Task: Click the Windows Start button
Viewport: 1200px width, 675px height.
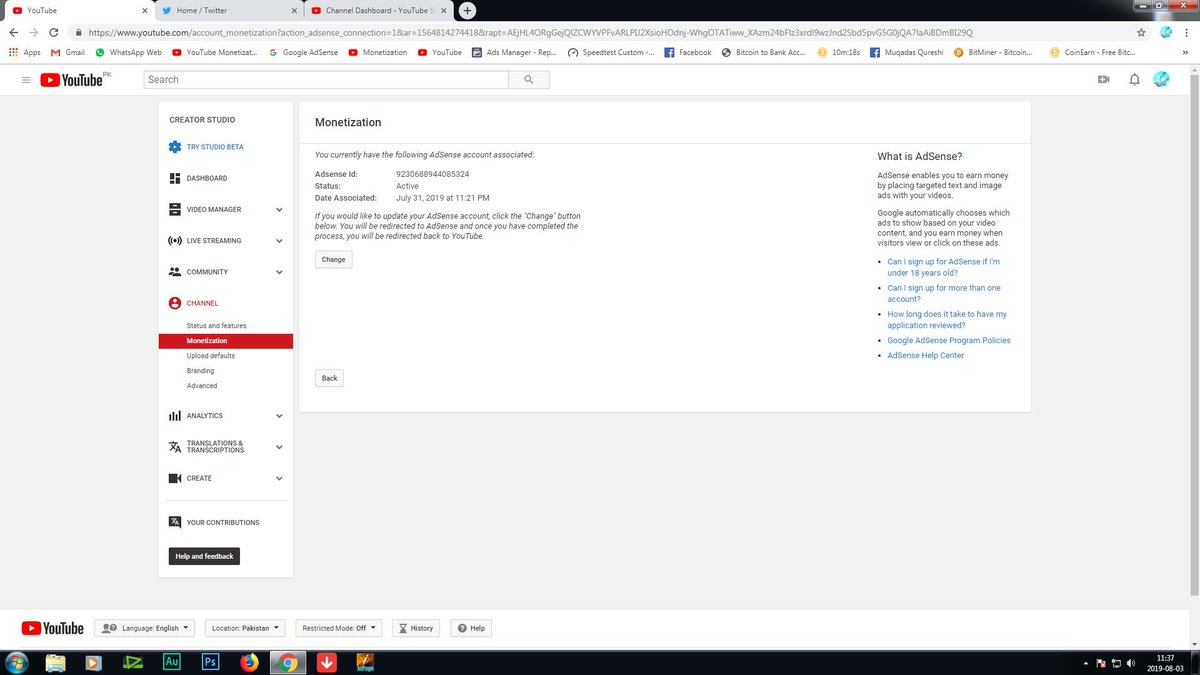Action: tap(17, 661)
